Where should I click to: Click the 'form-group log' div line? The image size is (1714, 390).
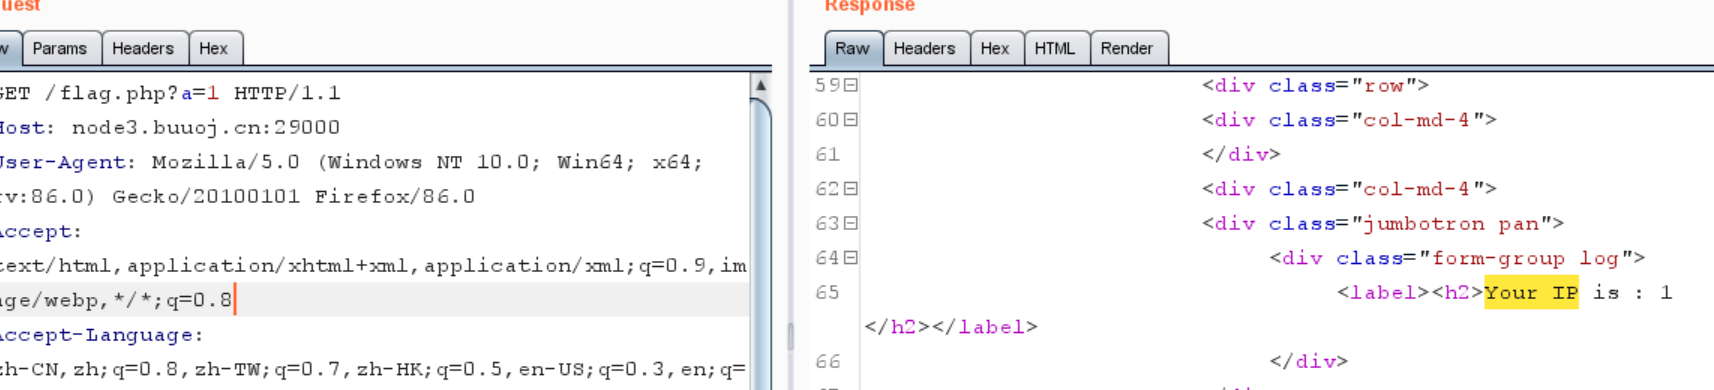point(1458,258)
